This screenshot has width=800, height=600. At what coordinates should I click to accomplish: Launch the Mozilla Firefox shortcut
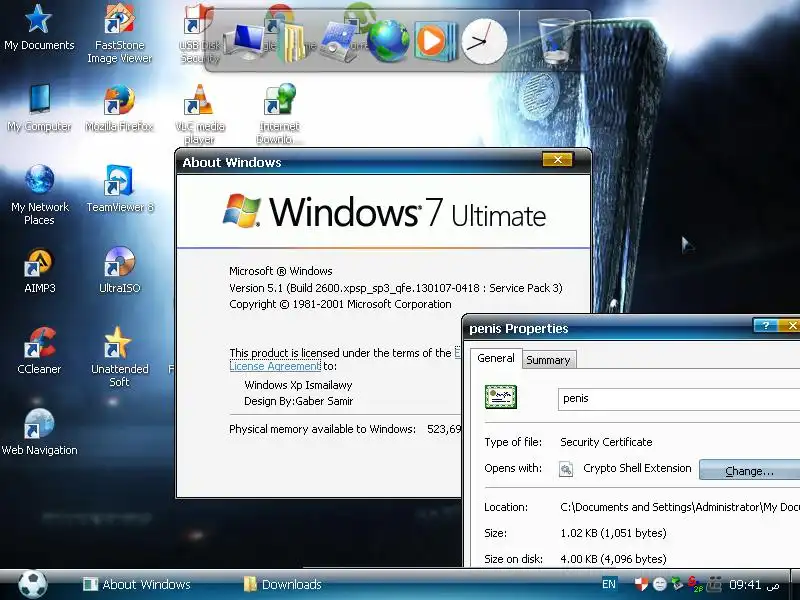(x=119, y=108)
